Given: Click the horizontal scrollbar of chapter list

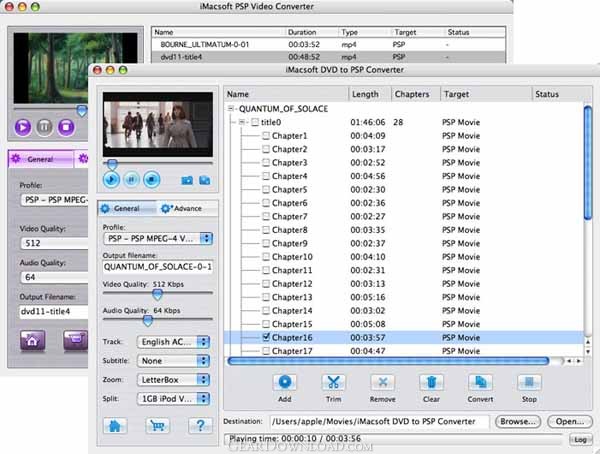Looking at the screenshot, I should pos(388,361).
